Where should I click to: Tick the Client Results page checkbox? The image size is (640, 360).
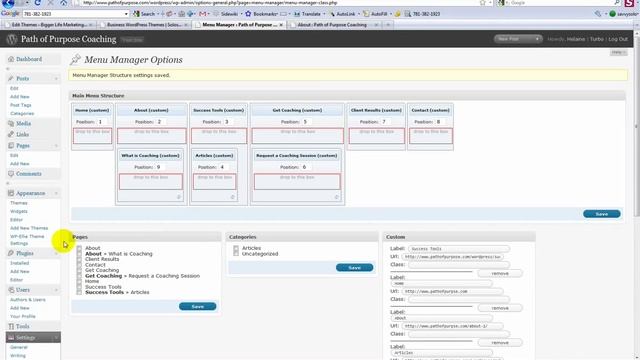click(79, 259)
